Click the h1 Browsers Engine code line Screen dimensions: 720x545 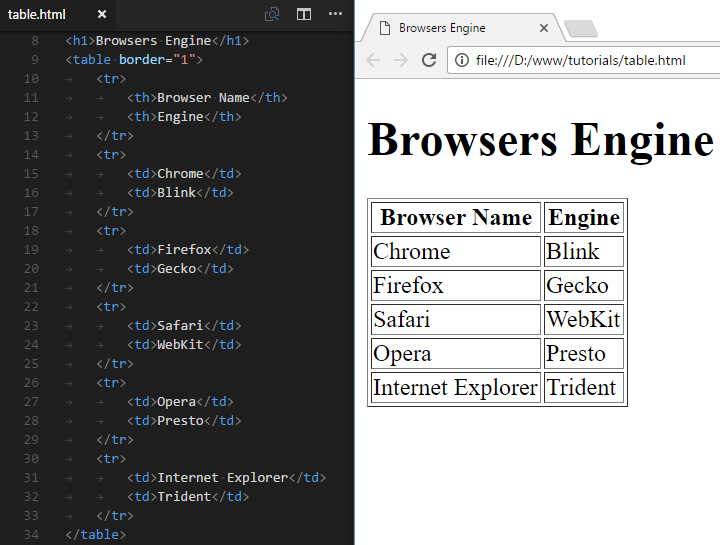pyautogui.click(x=157, y=41)
